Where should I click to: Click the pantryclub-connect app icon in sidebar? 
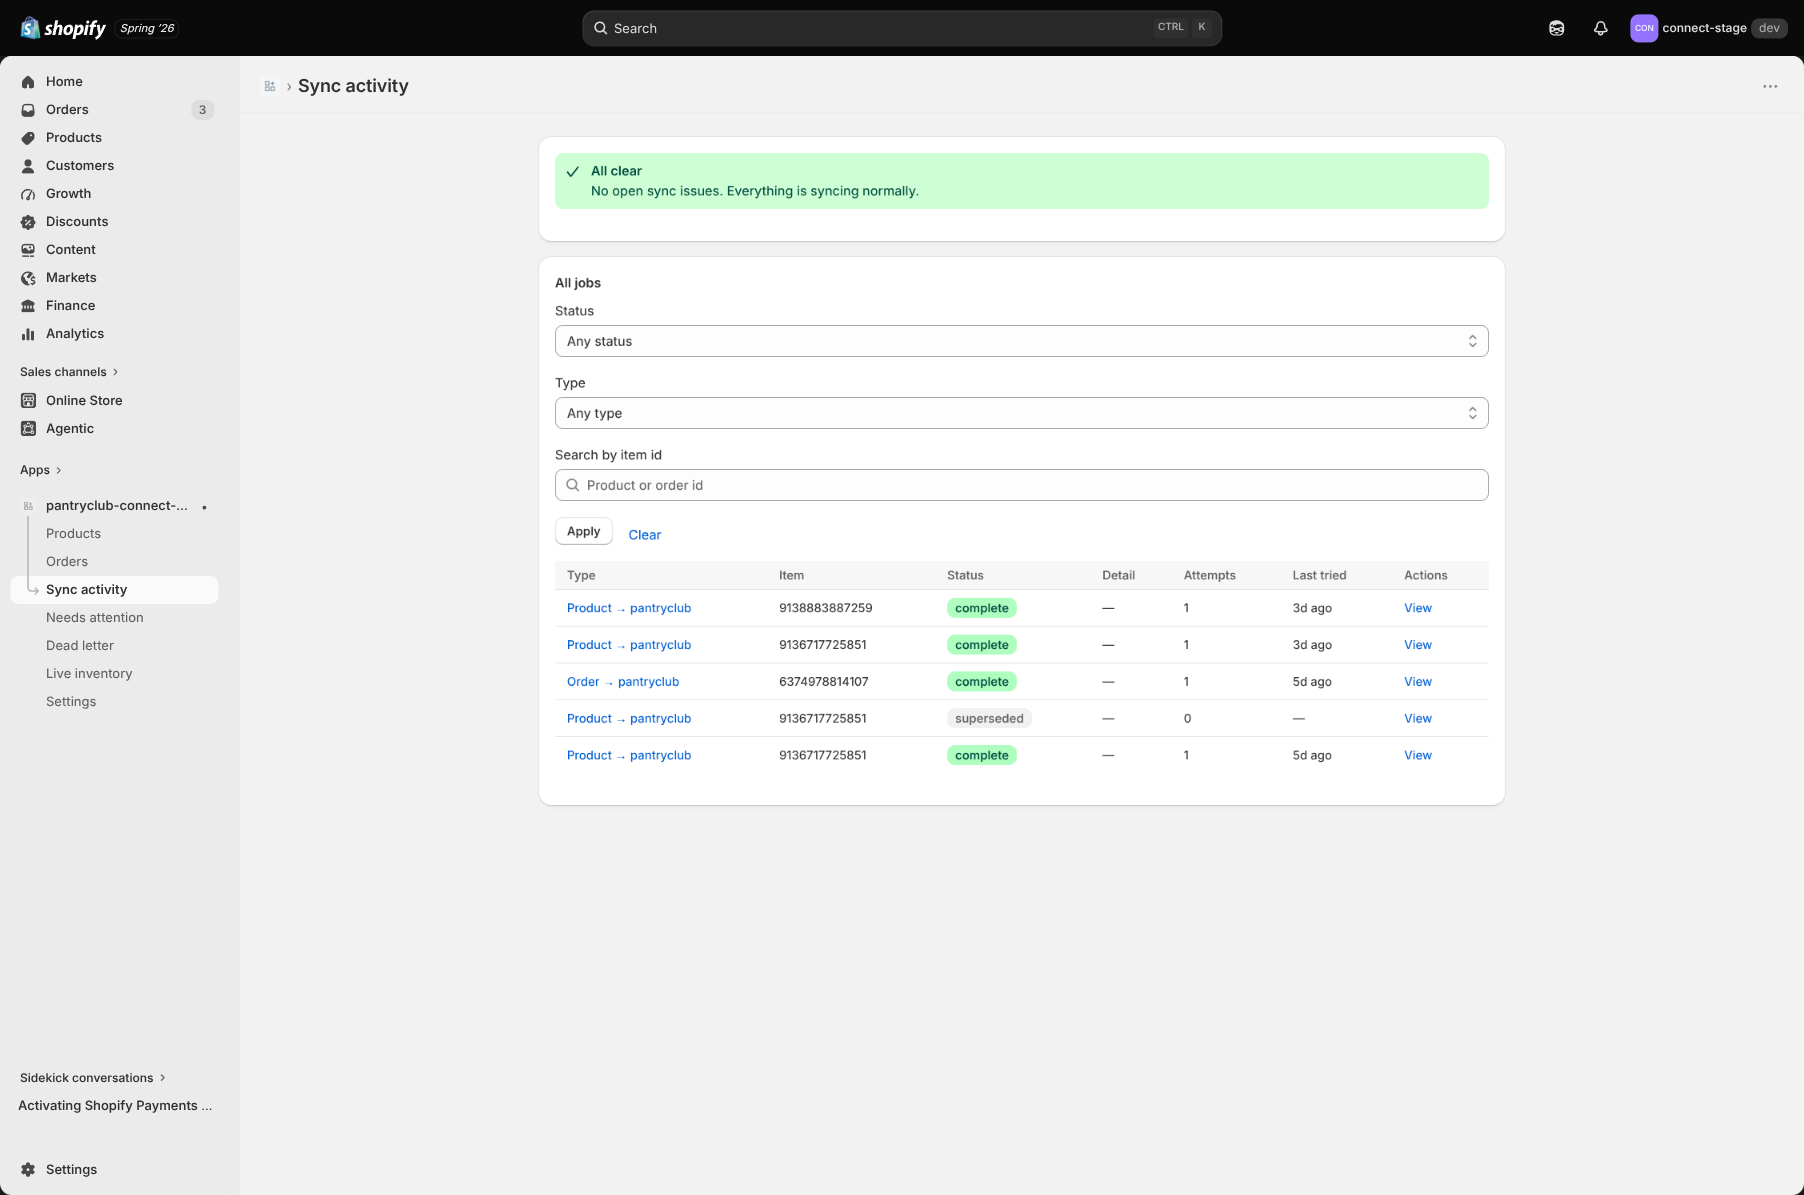[x=28, y=506]
